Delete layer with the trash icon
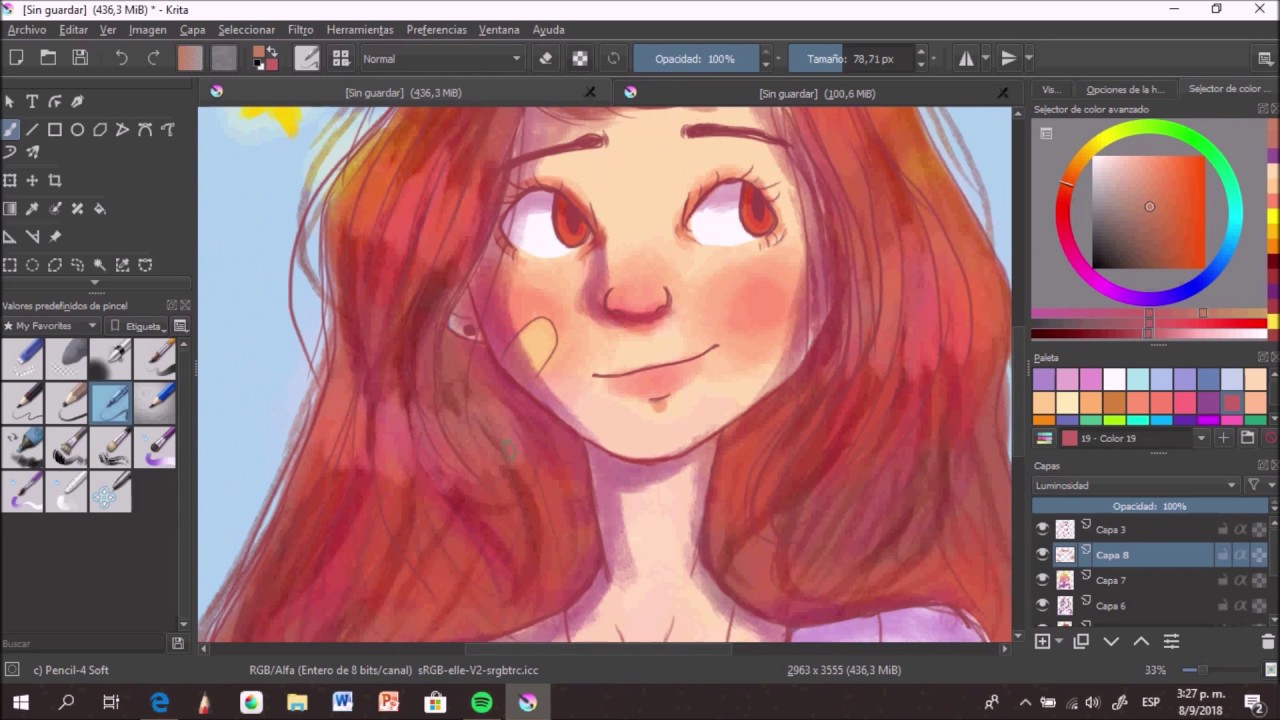The height and width of the screenshot is (720, 1280). click(1268, 642)
